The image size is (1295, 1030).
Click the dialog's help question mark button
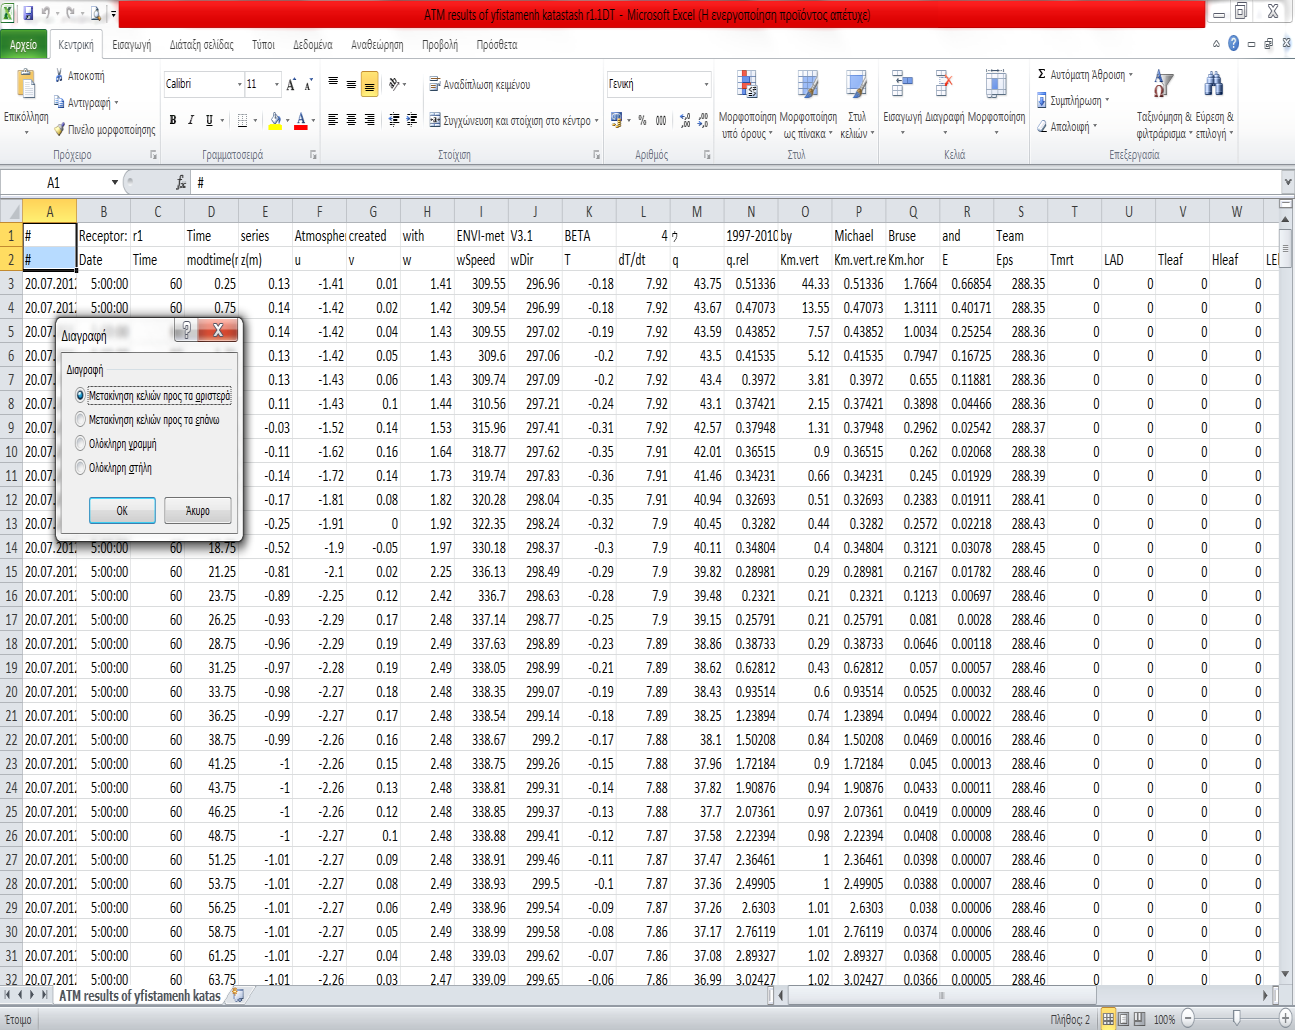point(185,330)
